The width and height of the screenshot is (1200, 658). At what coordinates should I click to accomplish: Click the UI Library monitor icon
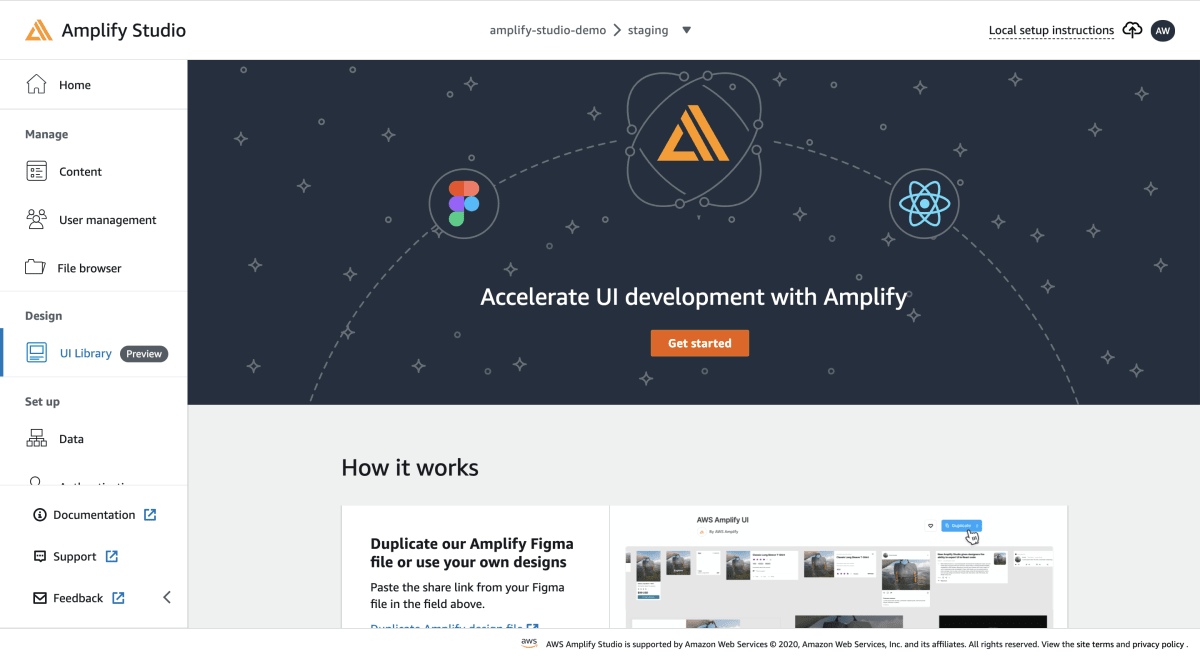36,353
